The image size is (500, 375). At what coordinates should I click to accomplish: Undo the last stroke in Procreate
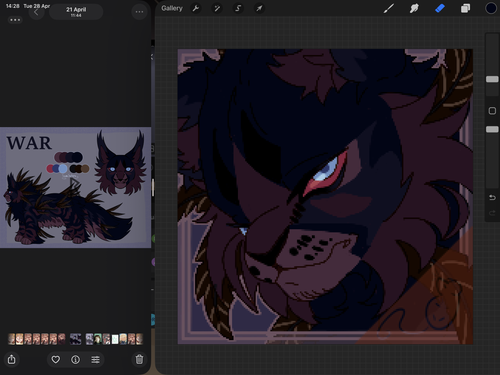(x=492, y=198)
